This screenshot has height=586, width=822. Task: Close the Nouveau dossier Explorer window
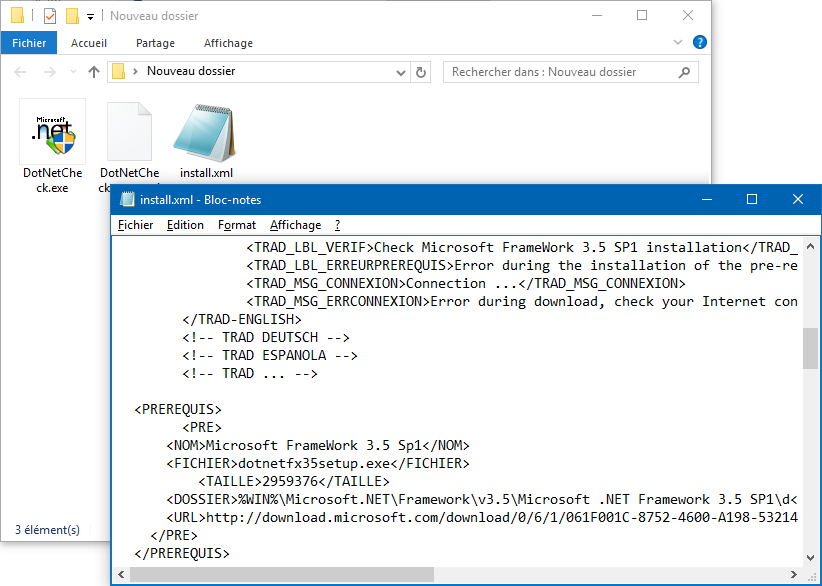tap(688, 16)
